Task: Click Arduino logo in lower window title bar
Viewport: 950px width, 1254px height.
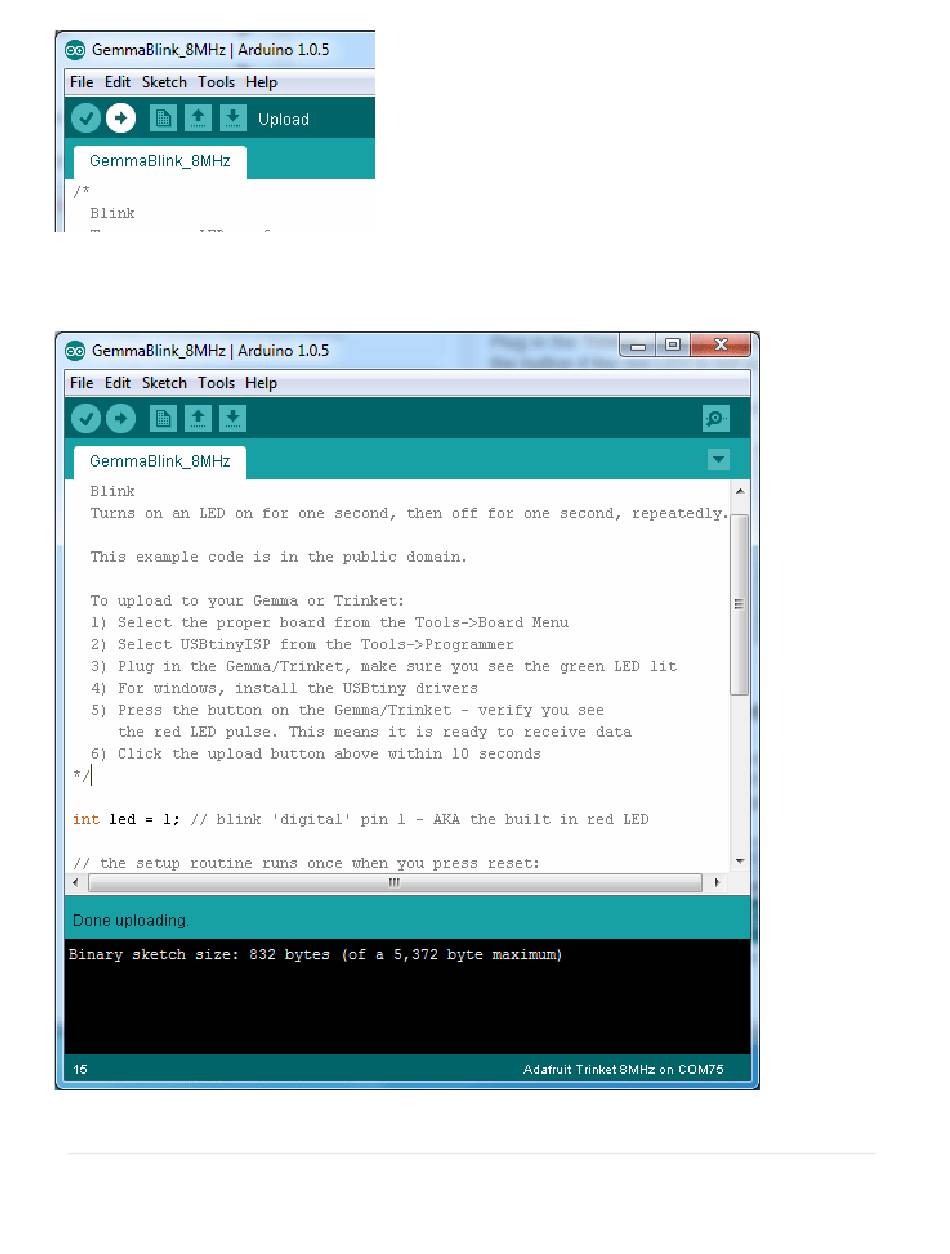Action: [76, 350]
